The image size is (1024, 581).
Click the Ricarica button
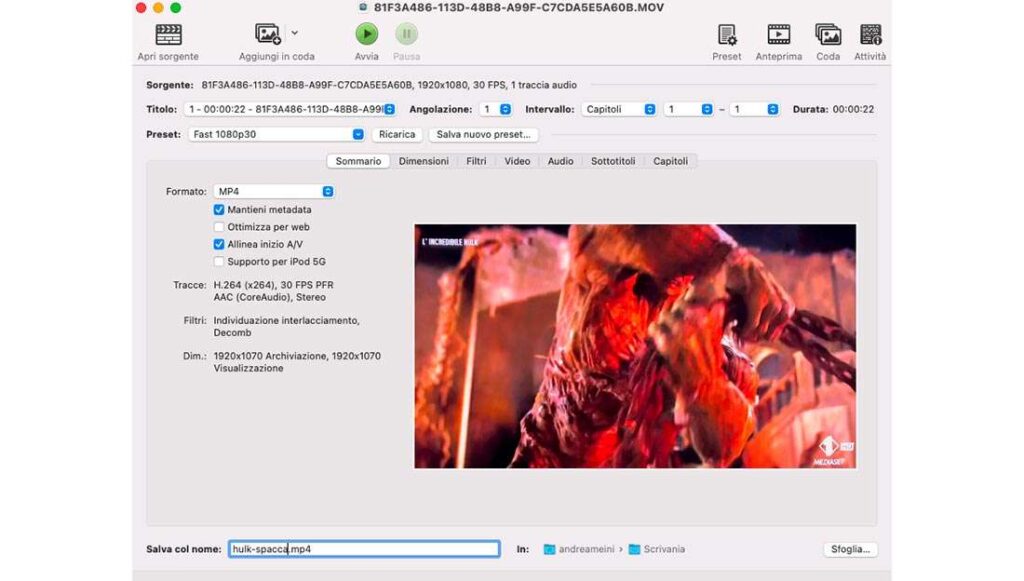click(x=397, y=134)
